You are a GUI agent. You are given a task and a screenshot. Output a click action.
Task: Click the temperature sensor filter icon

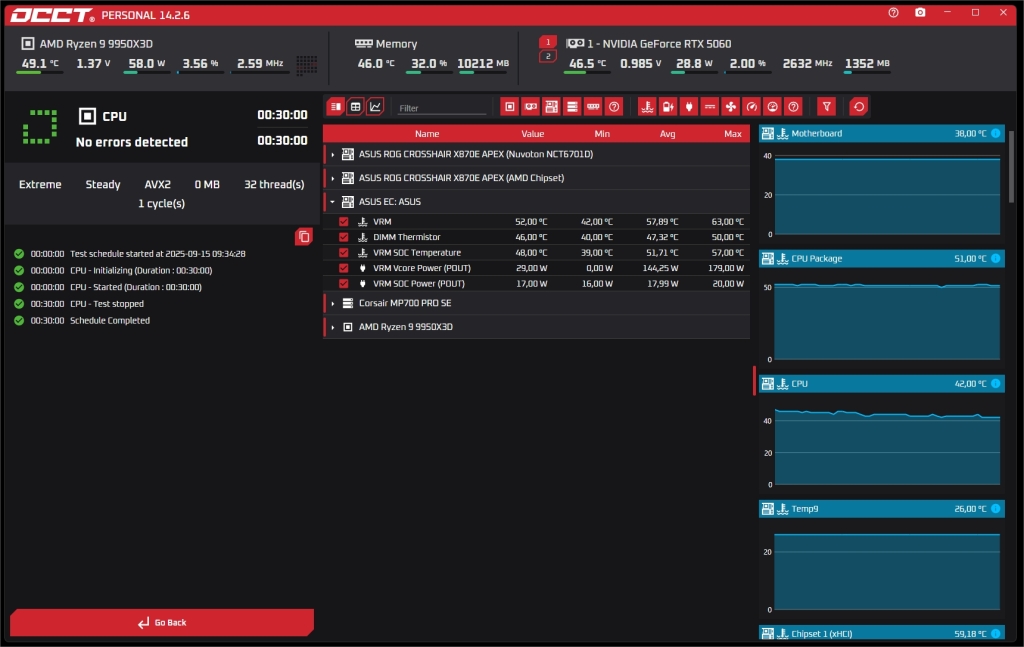(647, 106)
